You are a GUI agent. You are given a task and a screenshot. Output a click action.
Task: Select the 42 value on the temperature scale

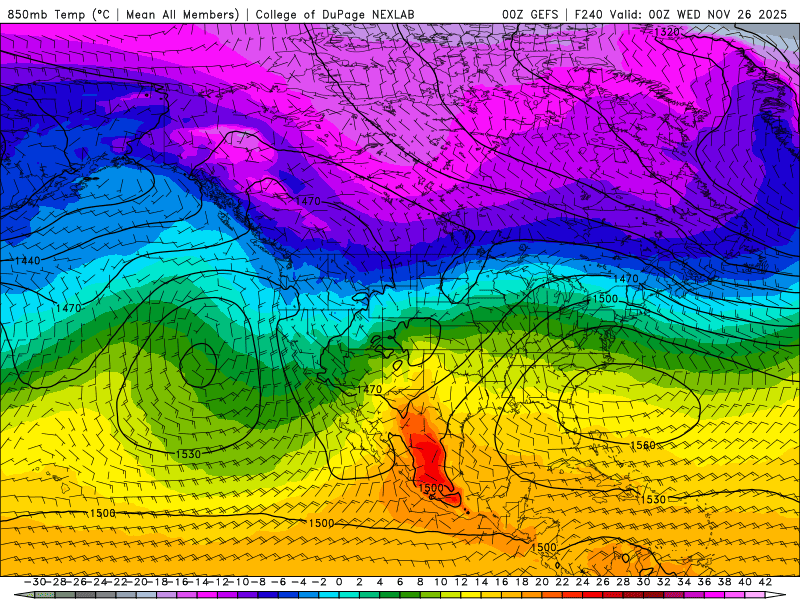tap(764, 582)
